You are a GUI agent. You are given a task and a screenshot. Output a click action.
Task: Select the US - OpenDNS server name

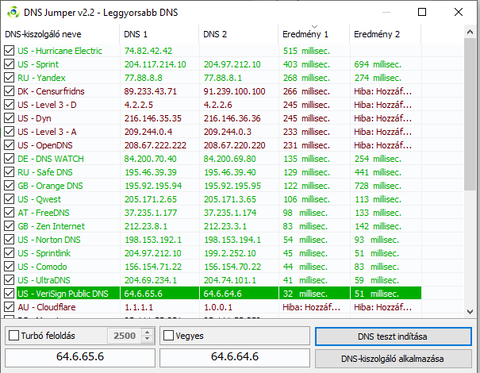click(x=45, y=145)
